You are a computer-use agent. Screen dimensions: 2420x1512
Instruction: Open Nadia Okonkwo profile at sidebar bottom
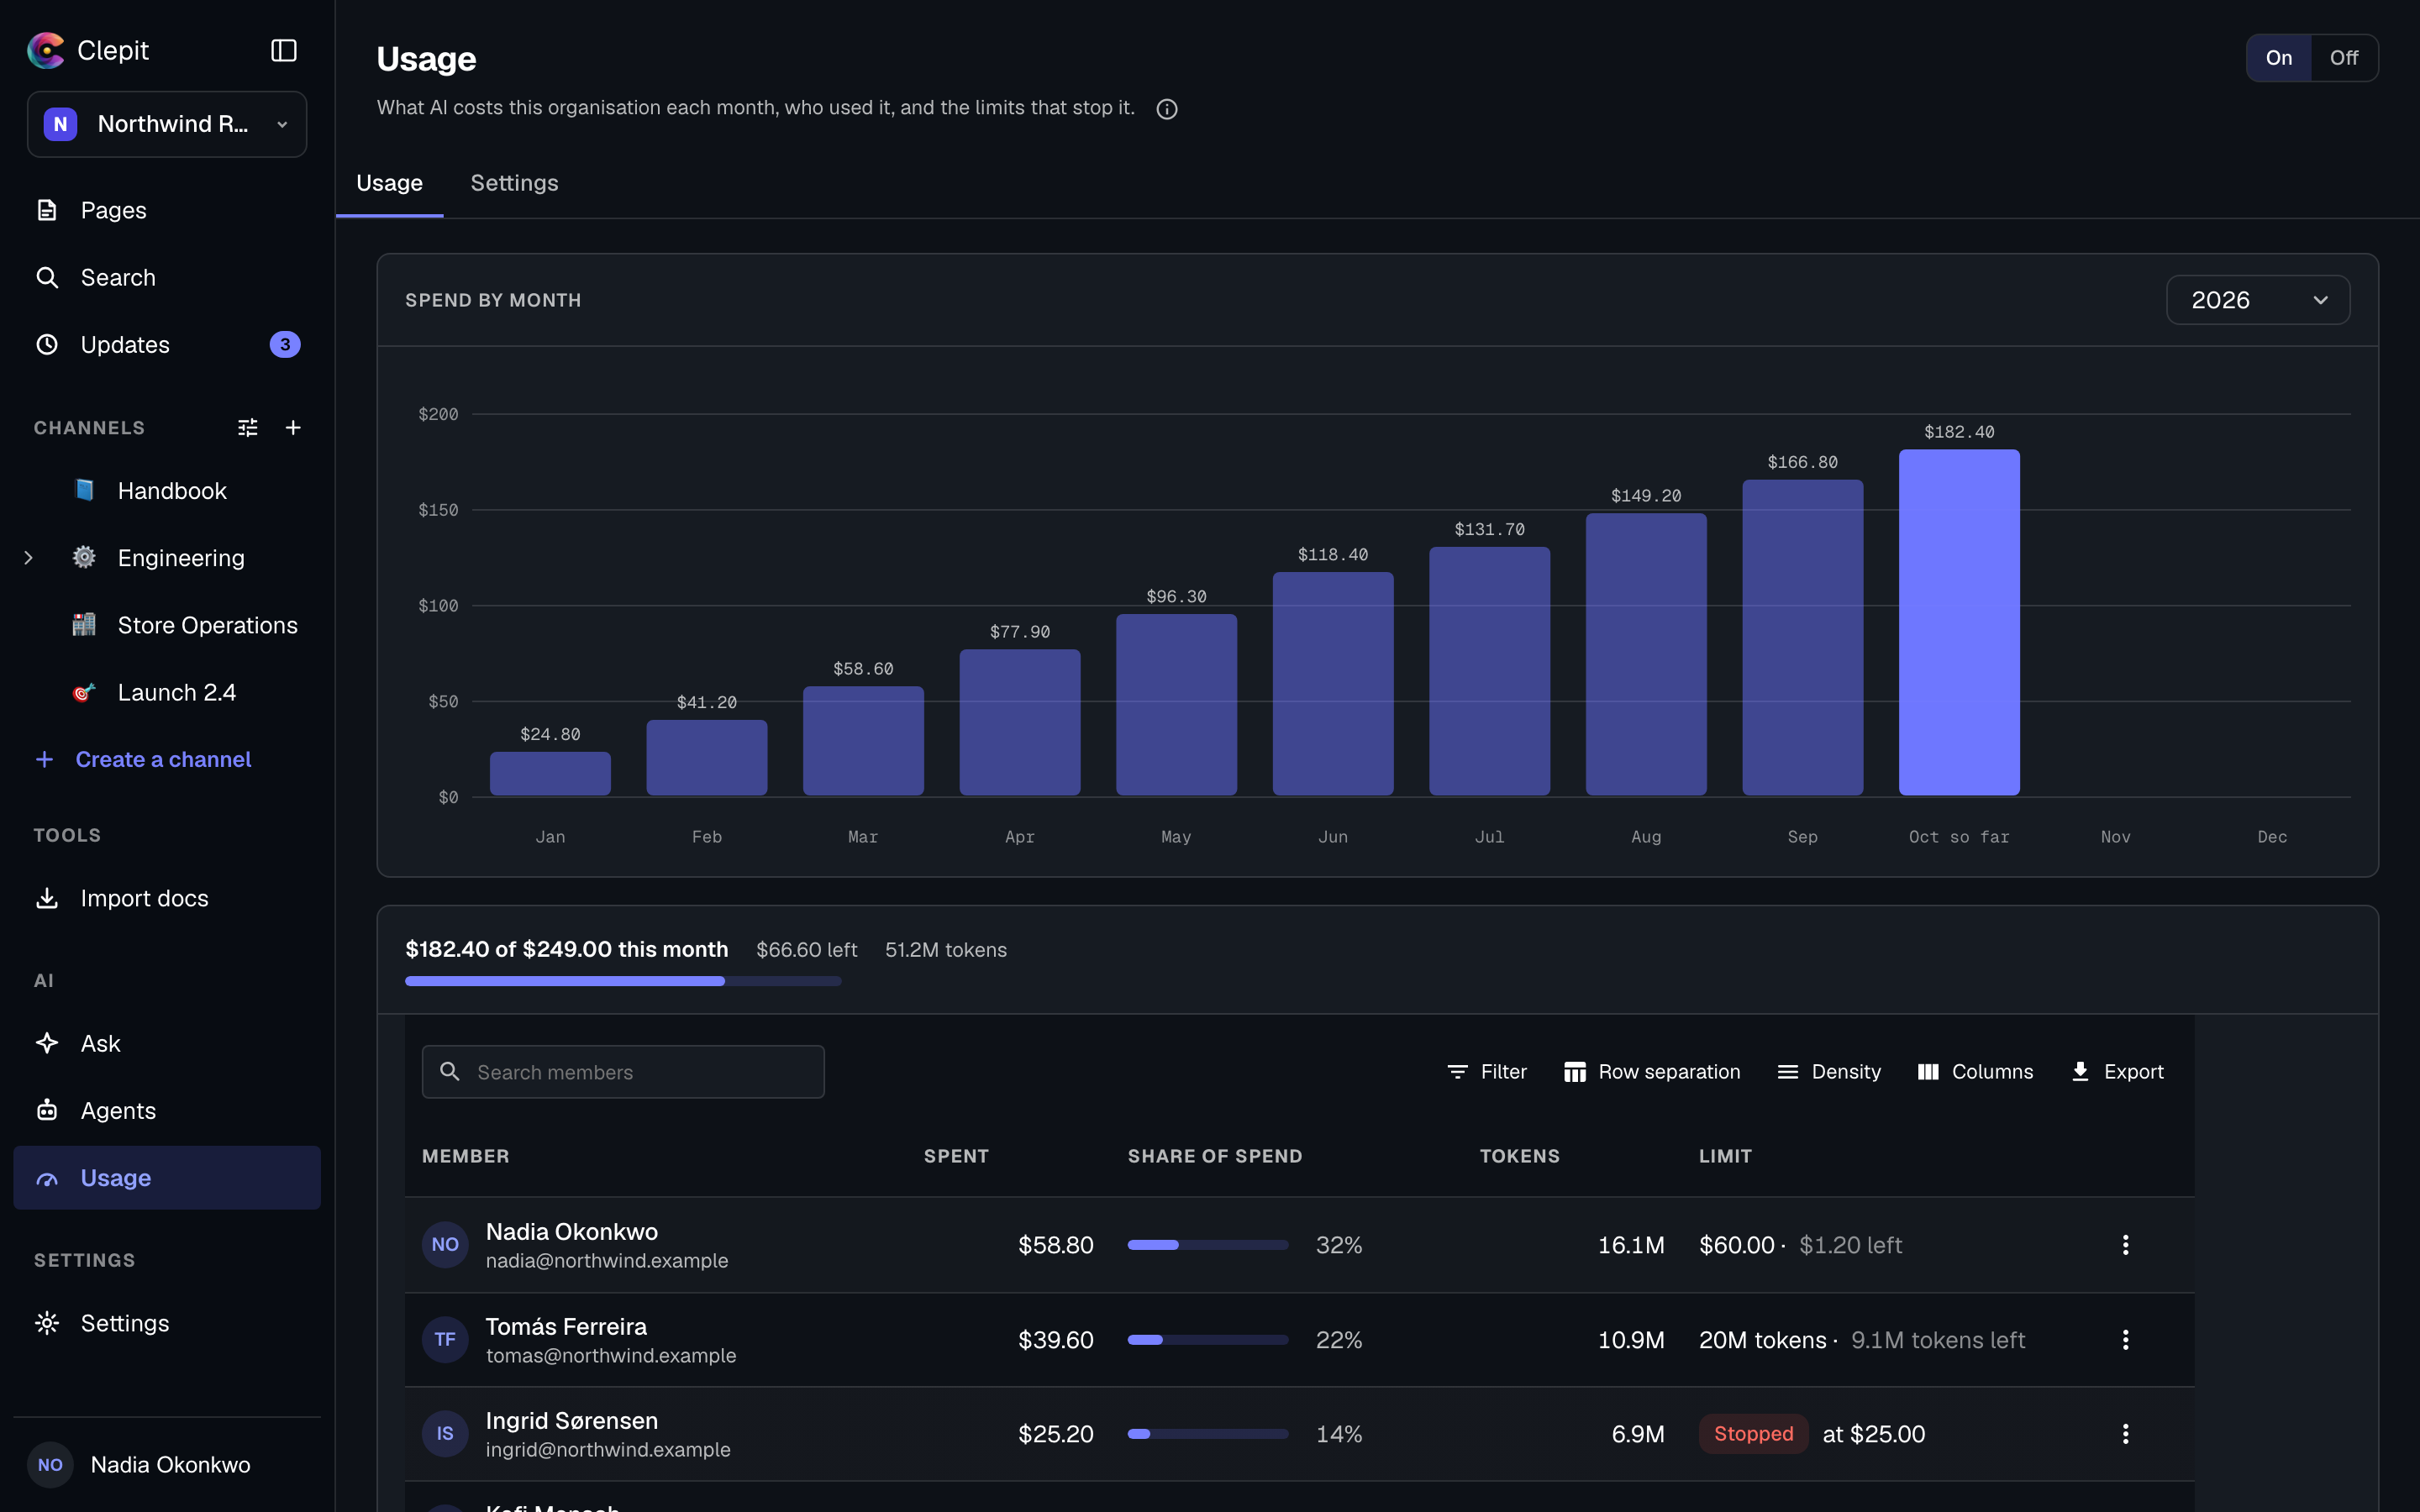[167, 1464]
